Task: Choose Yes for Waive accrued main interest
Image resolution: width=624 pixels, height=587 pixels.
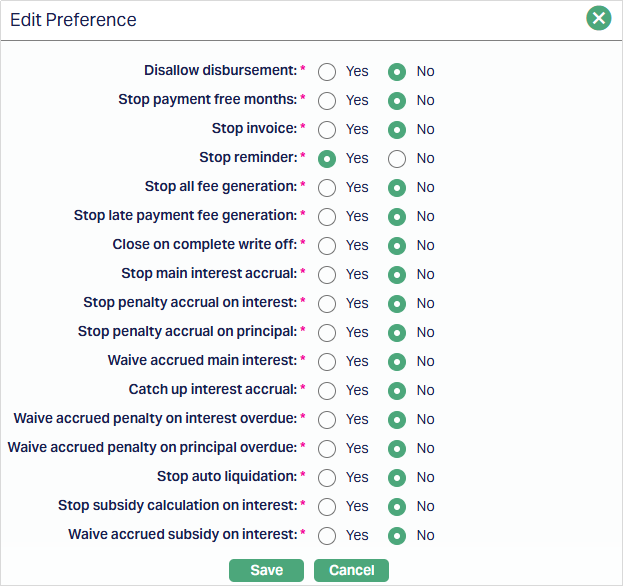Action: pos(327,361)
